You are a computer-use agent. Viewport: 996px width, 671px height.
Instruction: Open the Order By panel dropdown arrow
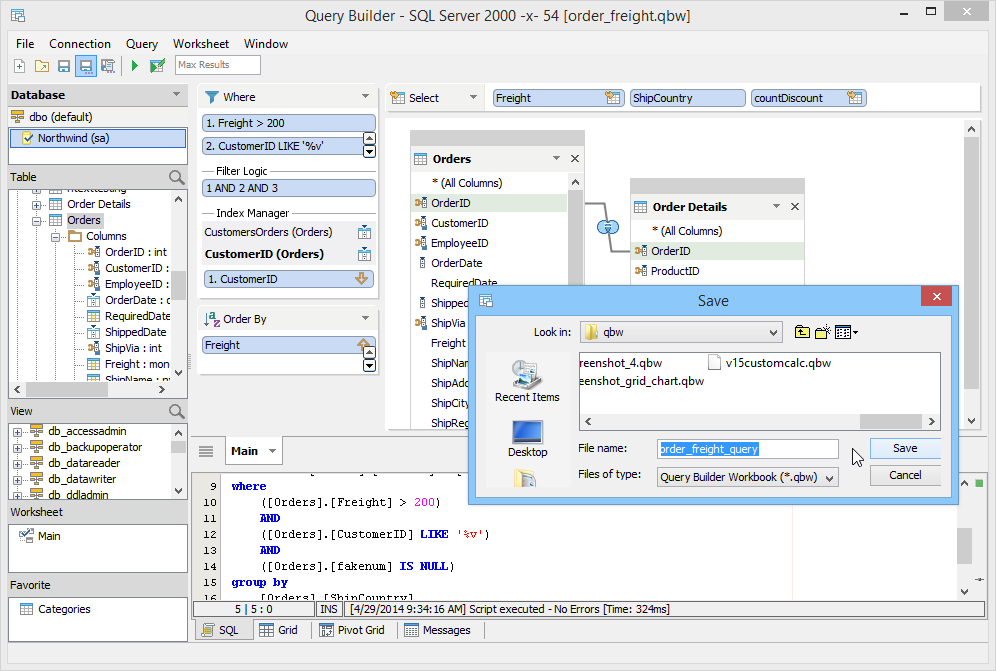pyautogui.click(x=365, y=318)
